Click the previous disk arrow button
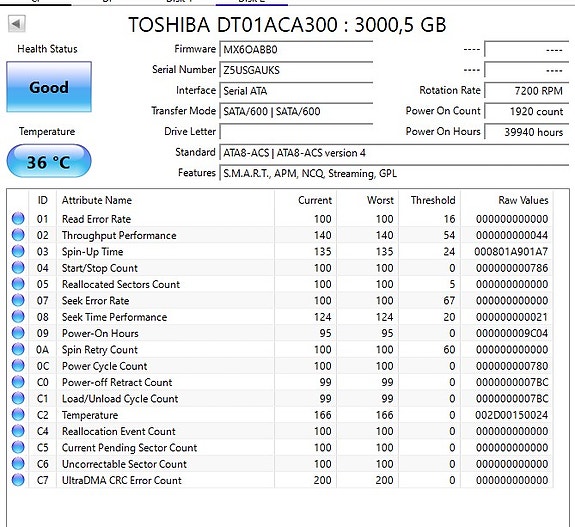Viewport: 575px width, 527px height. click(17, 24)
